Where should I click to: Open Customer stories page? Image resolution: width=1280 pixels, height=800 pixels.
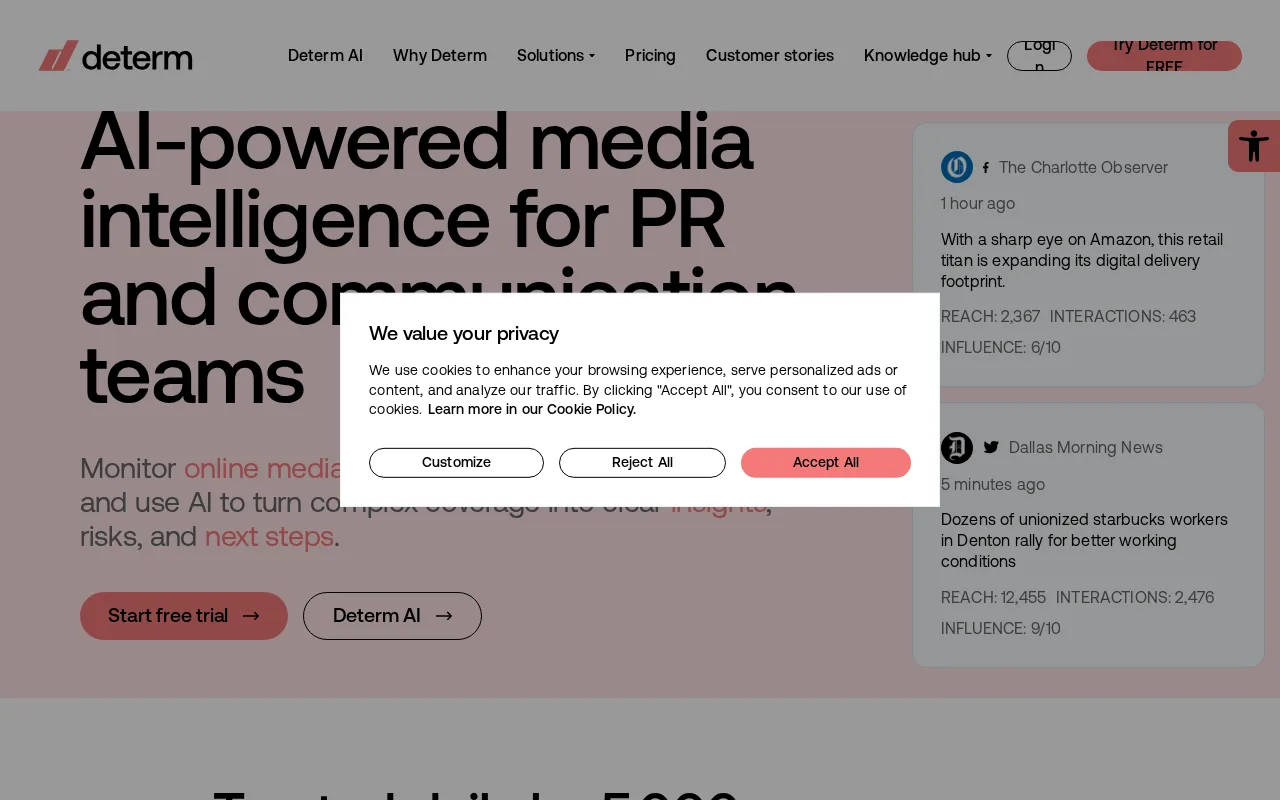point(770,56)
